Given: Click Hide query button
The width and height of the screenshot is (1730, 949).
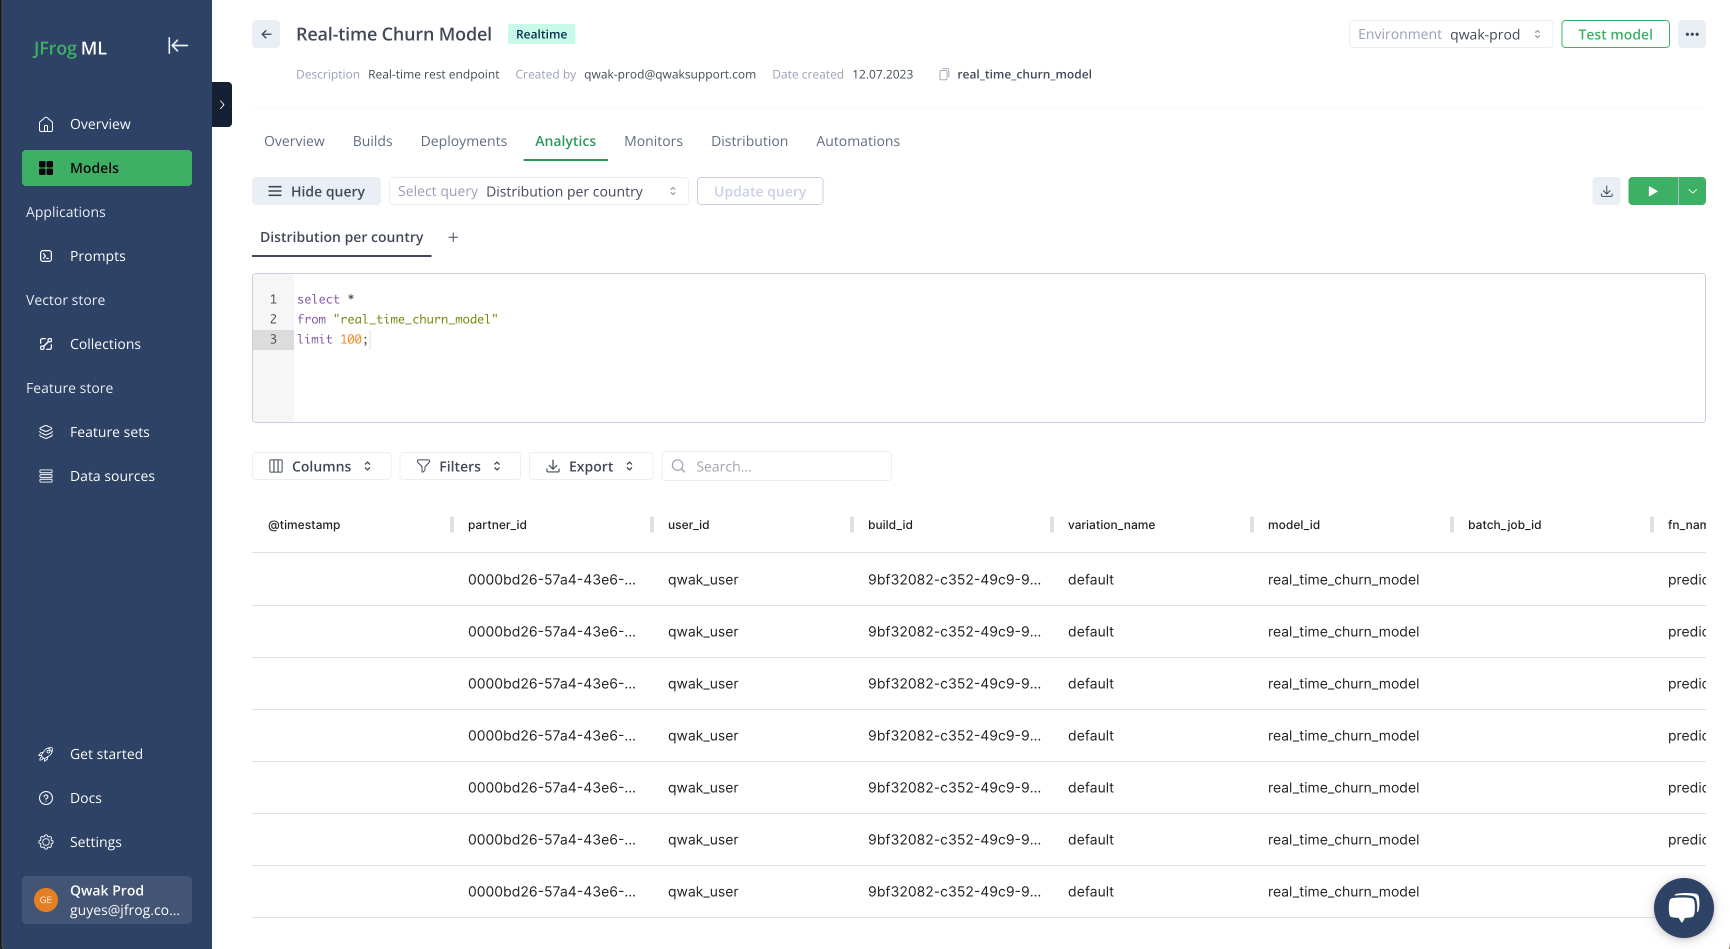Looking at the screenshot, I should [x=316, y=191].
